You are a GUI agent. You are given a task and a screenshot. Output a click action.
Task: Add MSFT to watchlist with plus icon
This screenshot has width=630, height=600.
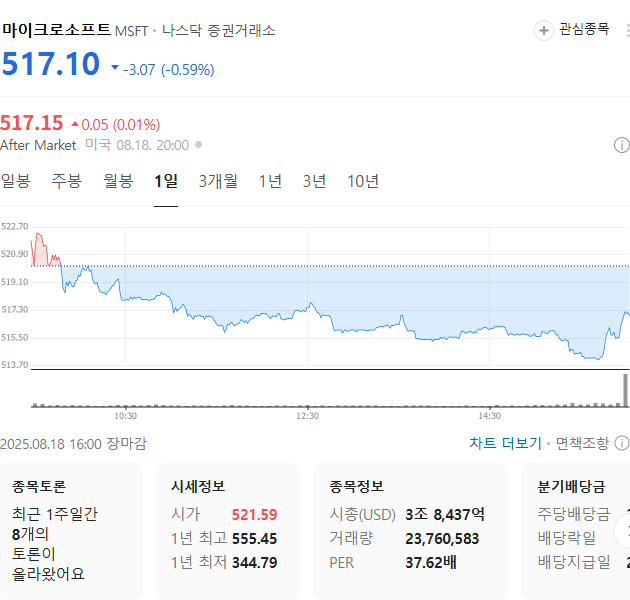tap(544, 31)
